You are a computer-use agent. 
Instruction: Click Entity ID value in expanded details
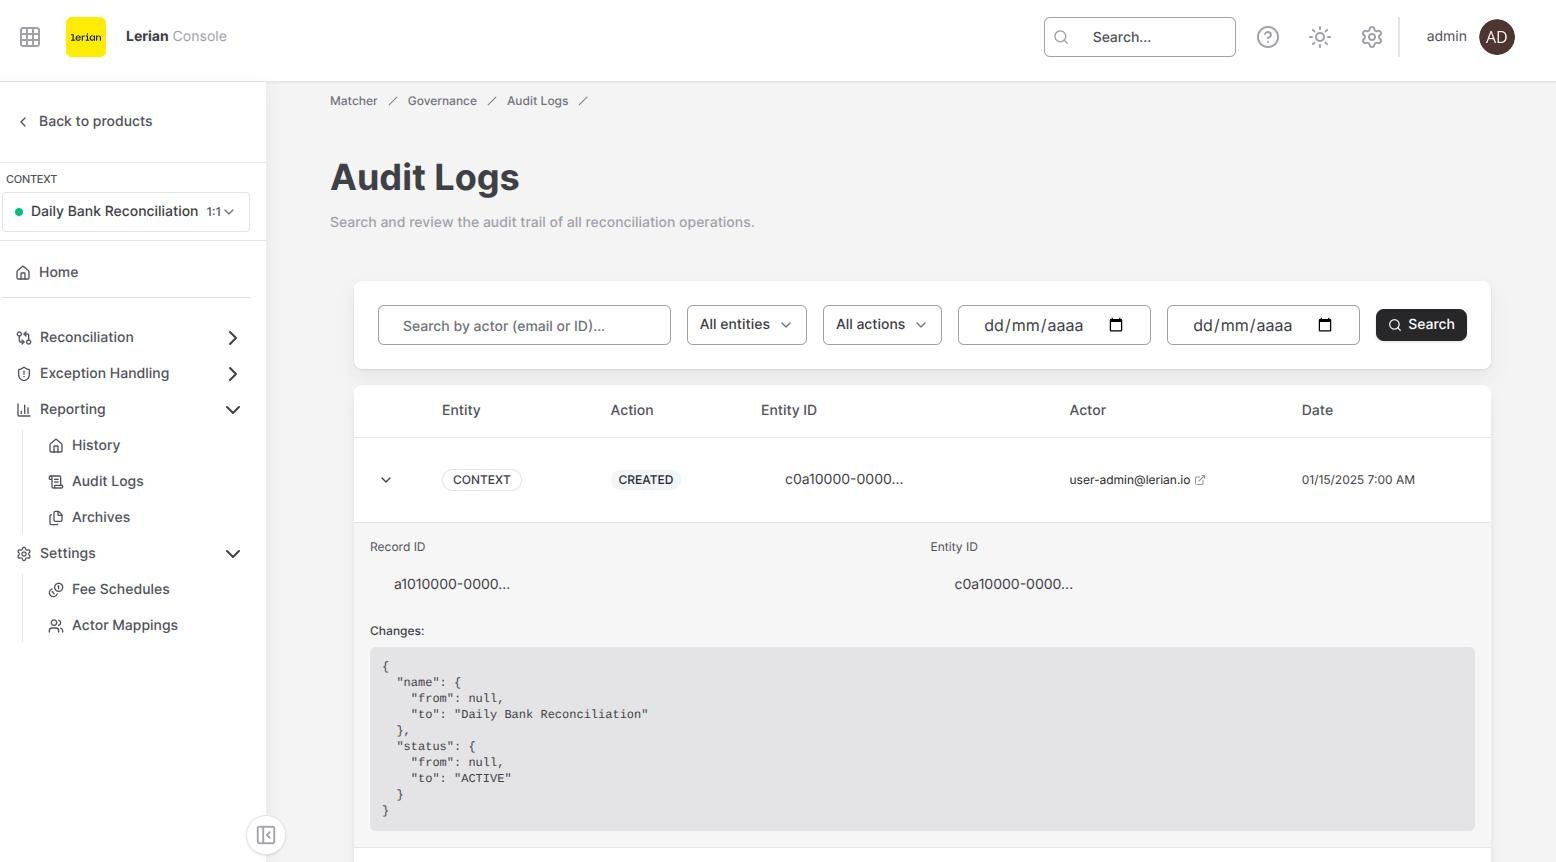point(1013,584)
